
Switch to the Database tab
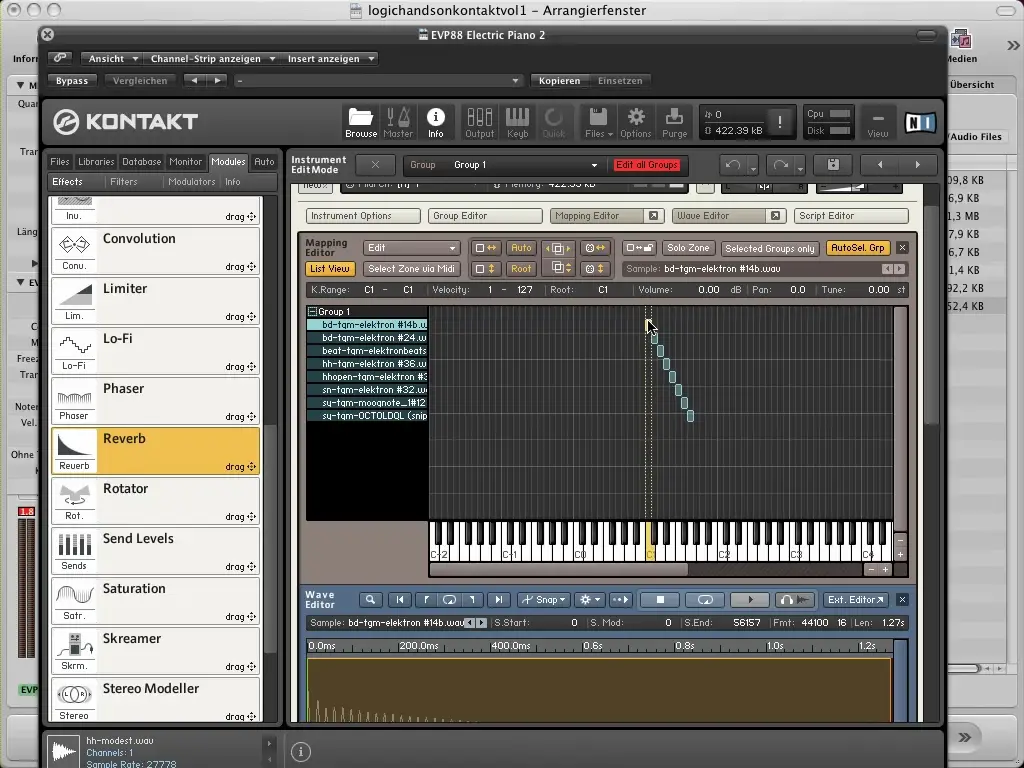[x=141, y=161]
